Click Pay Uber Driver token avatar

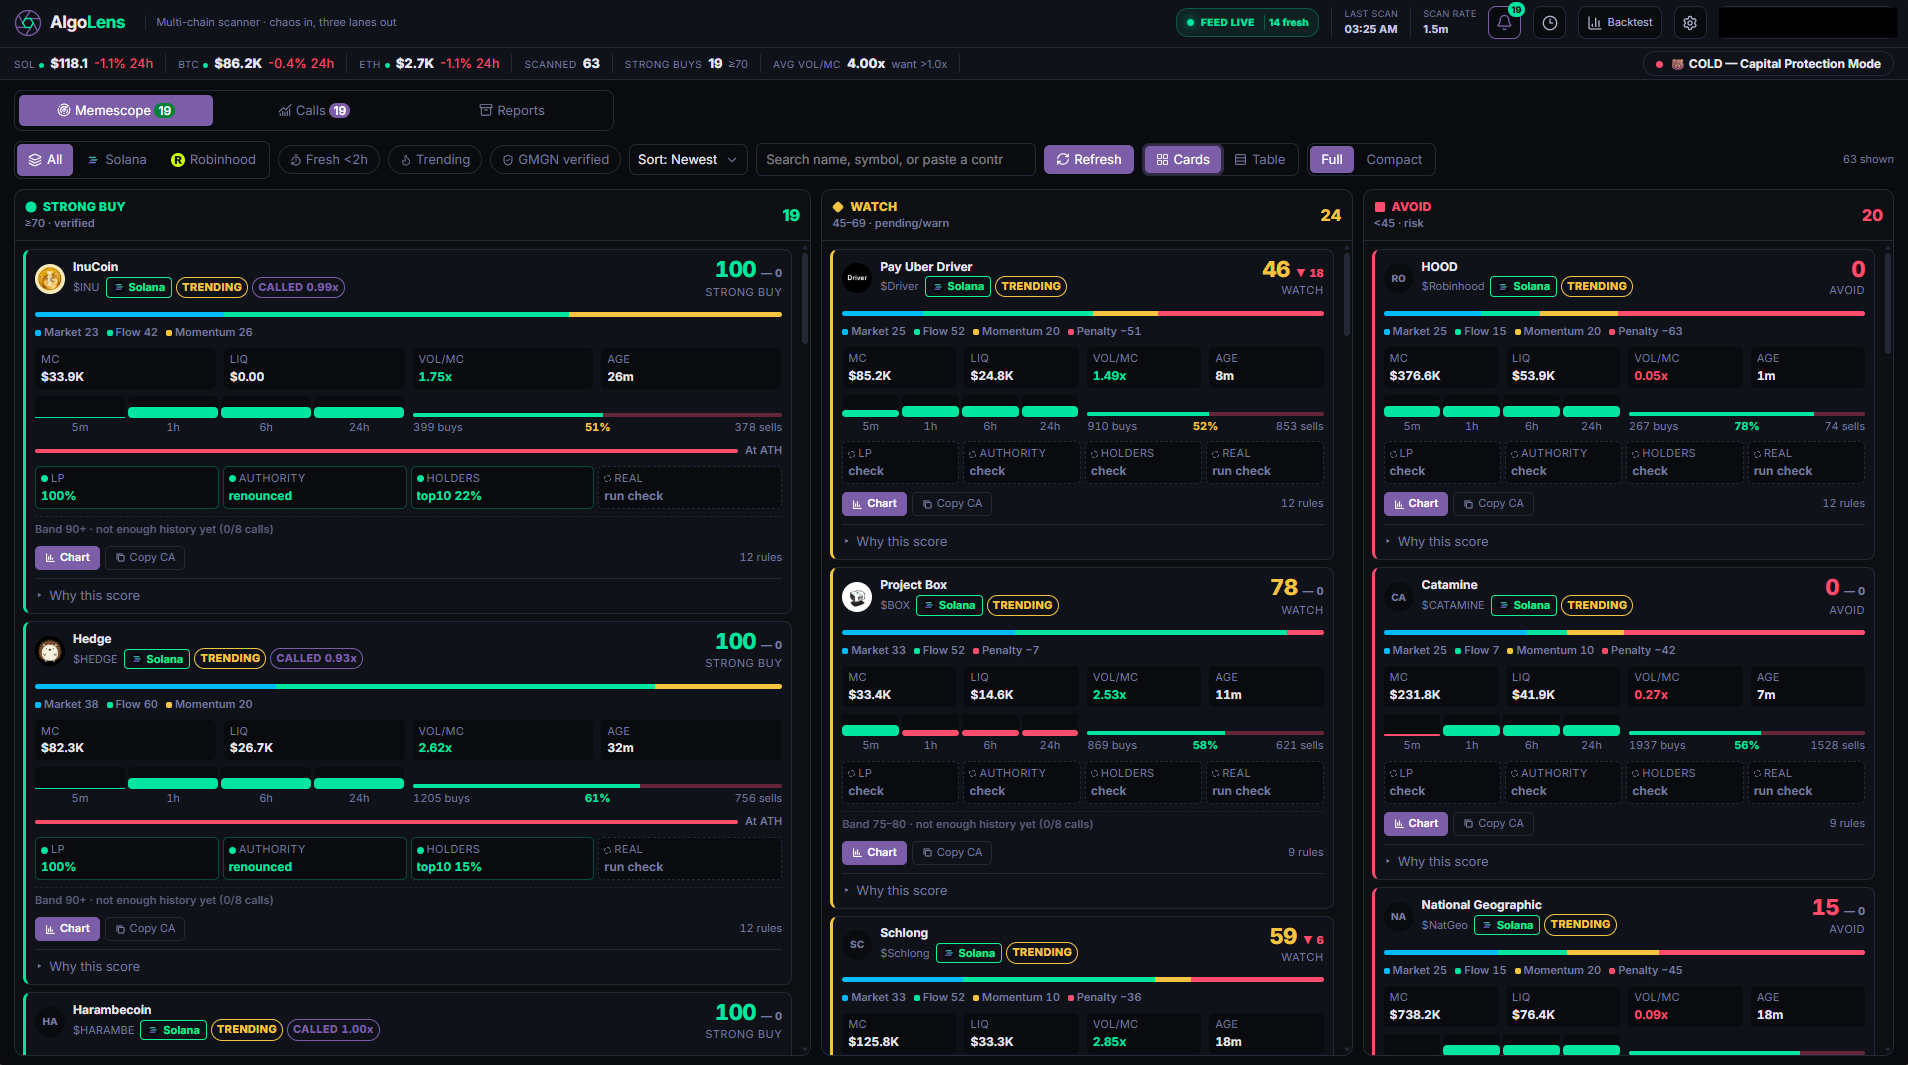pyautogui.click(x=857, y=277)
